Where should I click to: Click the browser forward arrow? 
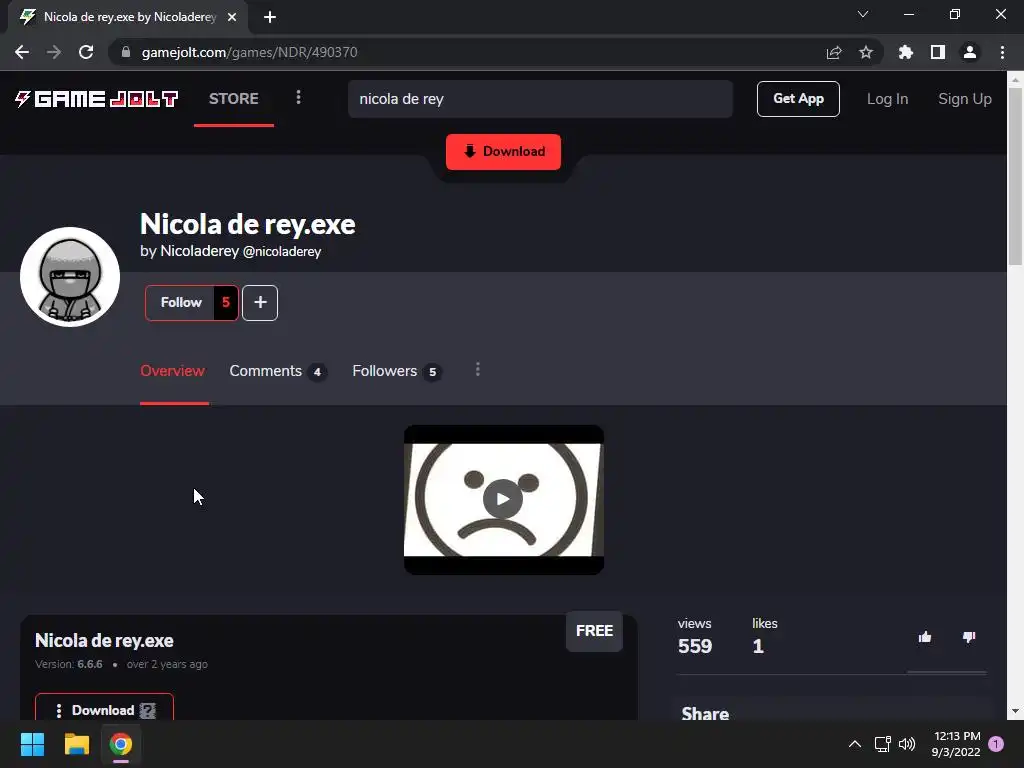(54, 52)
